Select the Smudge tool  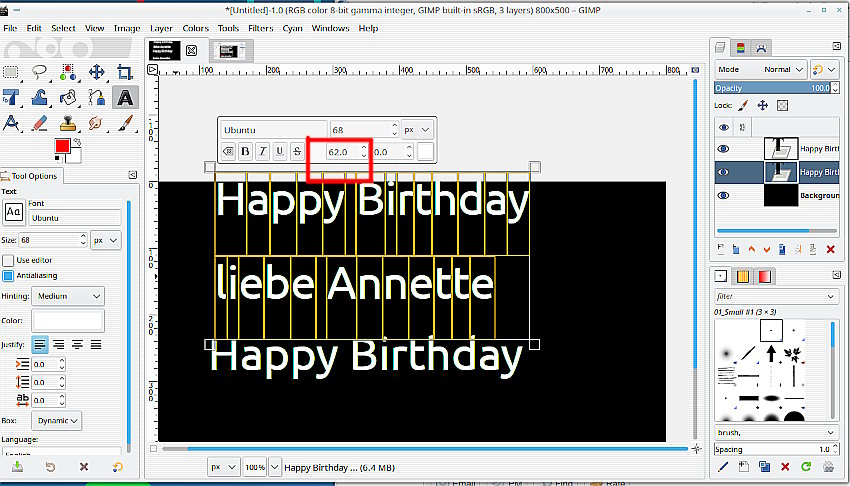click(96, 124)
